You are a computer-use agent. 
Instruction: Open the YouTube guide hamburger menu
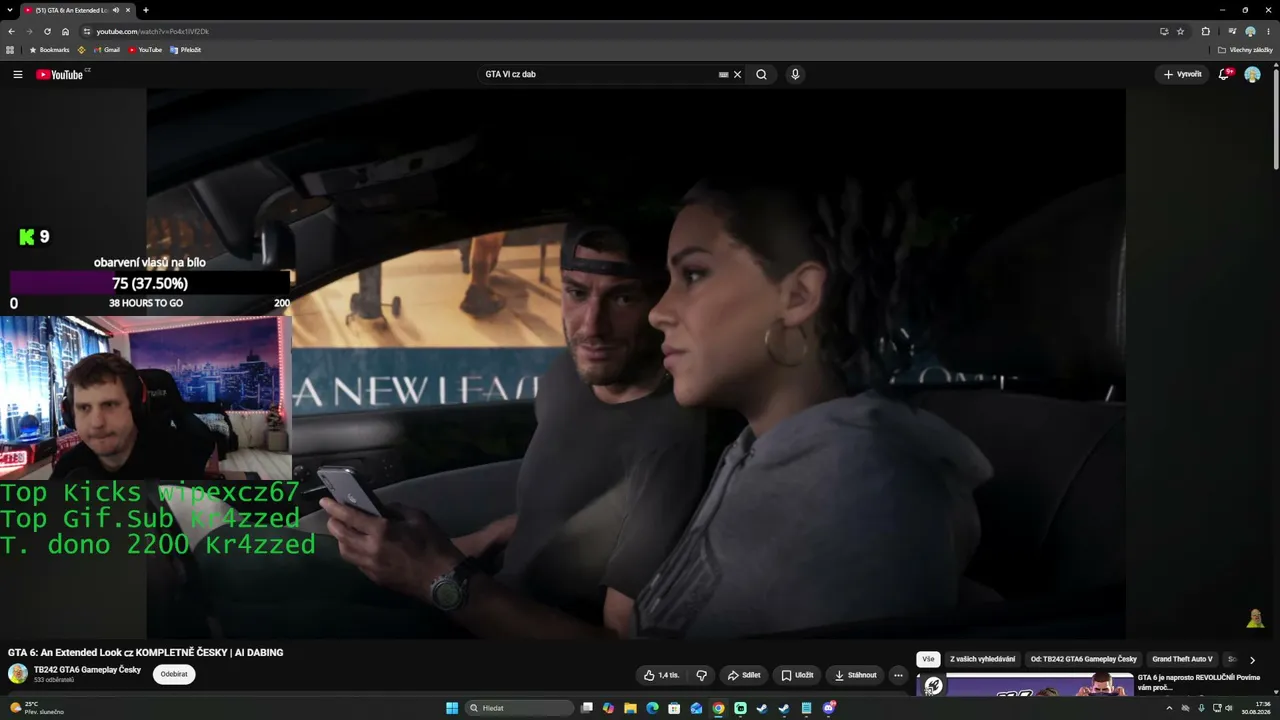[18, 74]
